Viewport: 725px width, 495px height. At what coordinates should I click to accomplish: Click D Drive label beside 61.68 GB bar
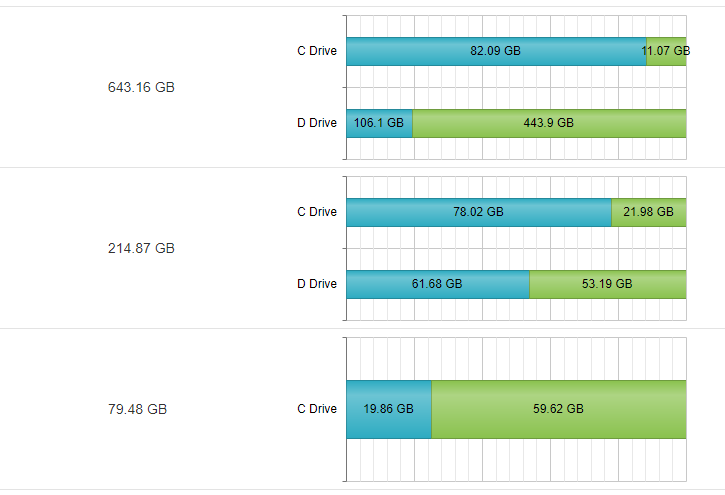point(317,284)
